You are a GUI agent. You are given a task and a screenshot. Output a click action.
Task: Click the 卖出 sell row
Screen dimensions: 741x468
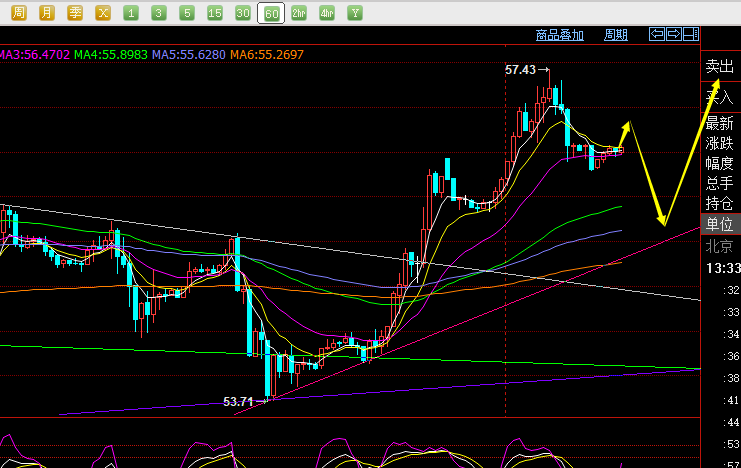[720, 67]
